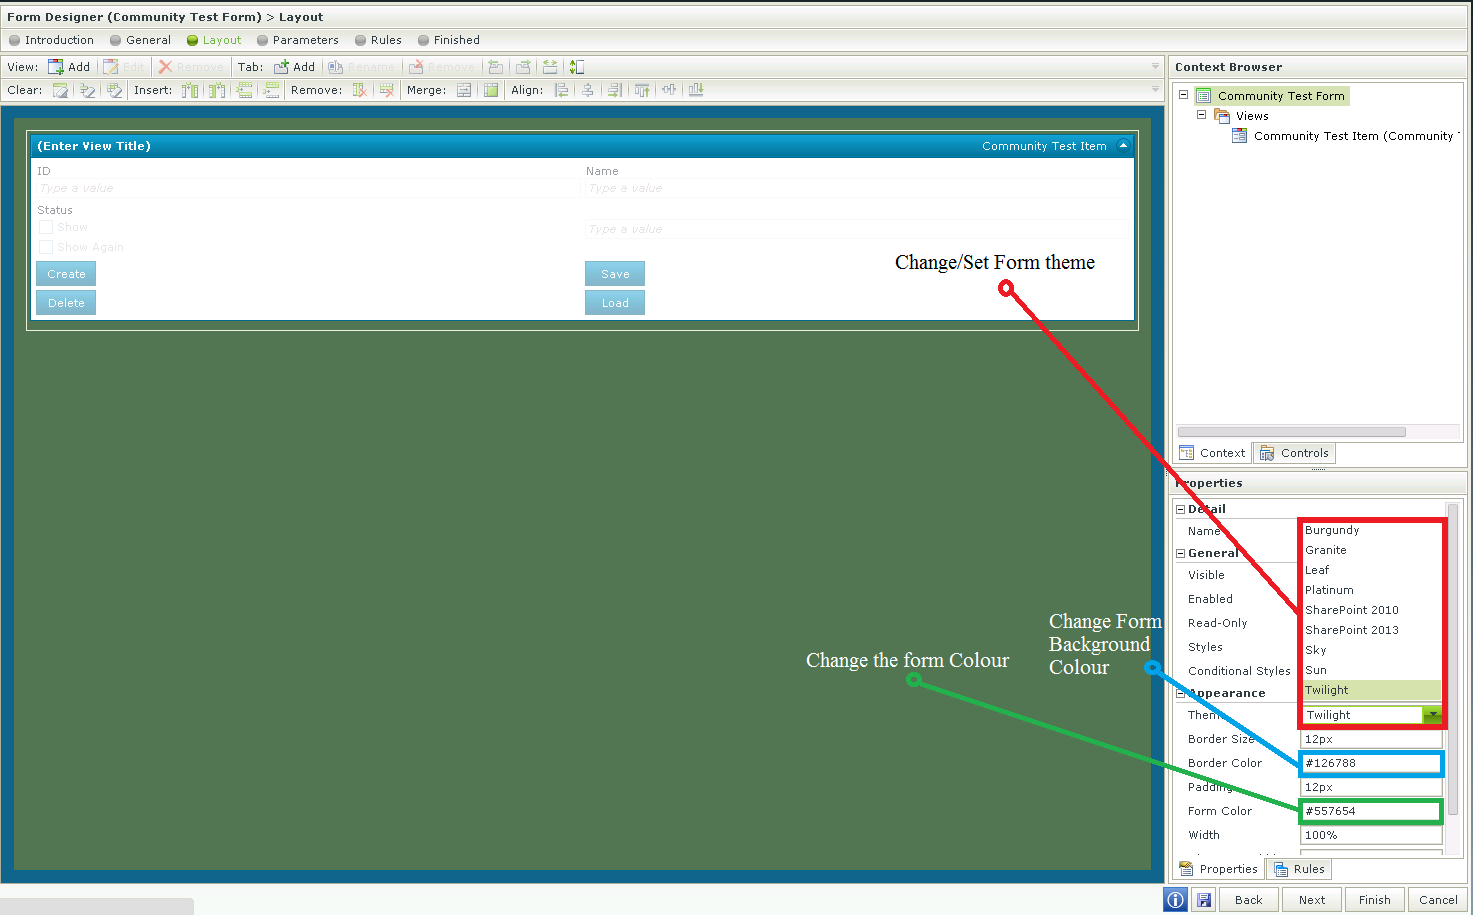1473x915 pixels.
Task: Click the View Add icon
Action: pos(56,67)
